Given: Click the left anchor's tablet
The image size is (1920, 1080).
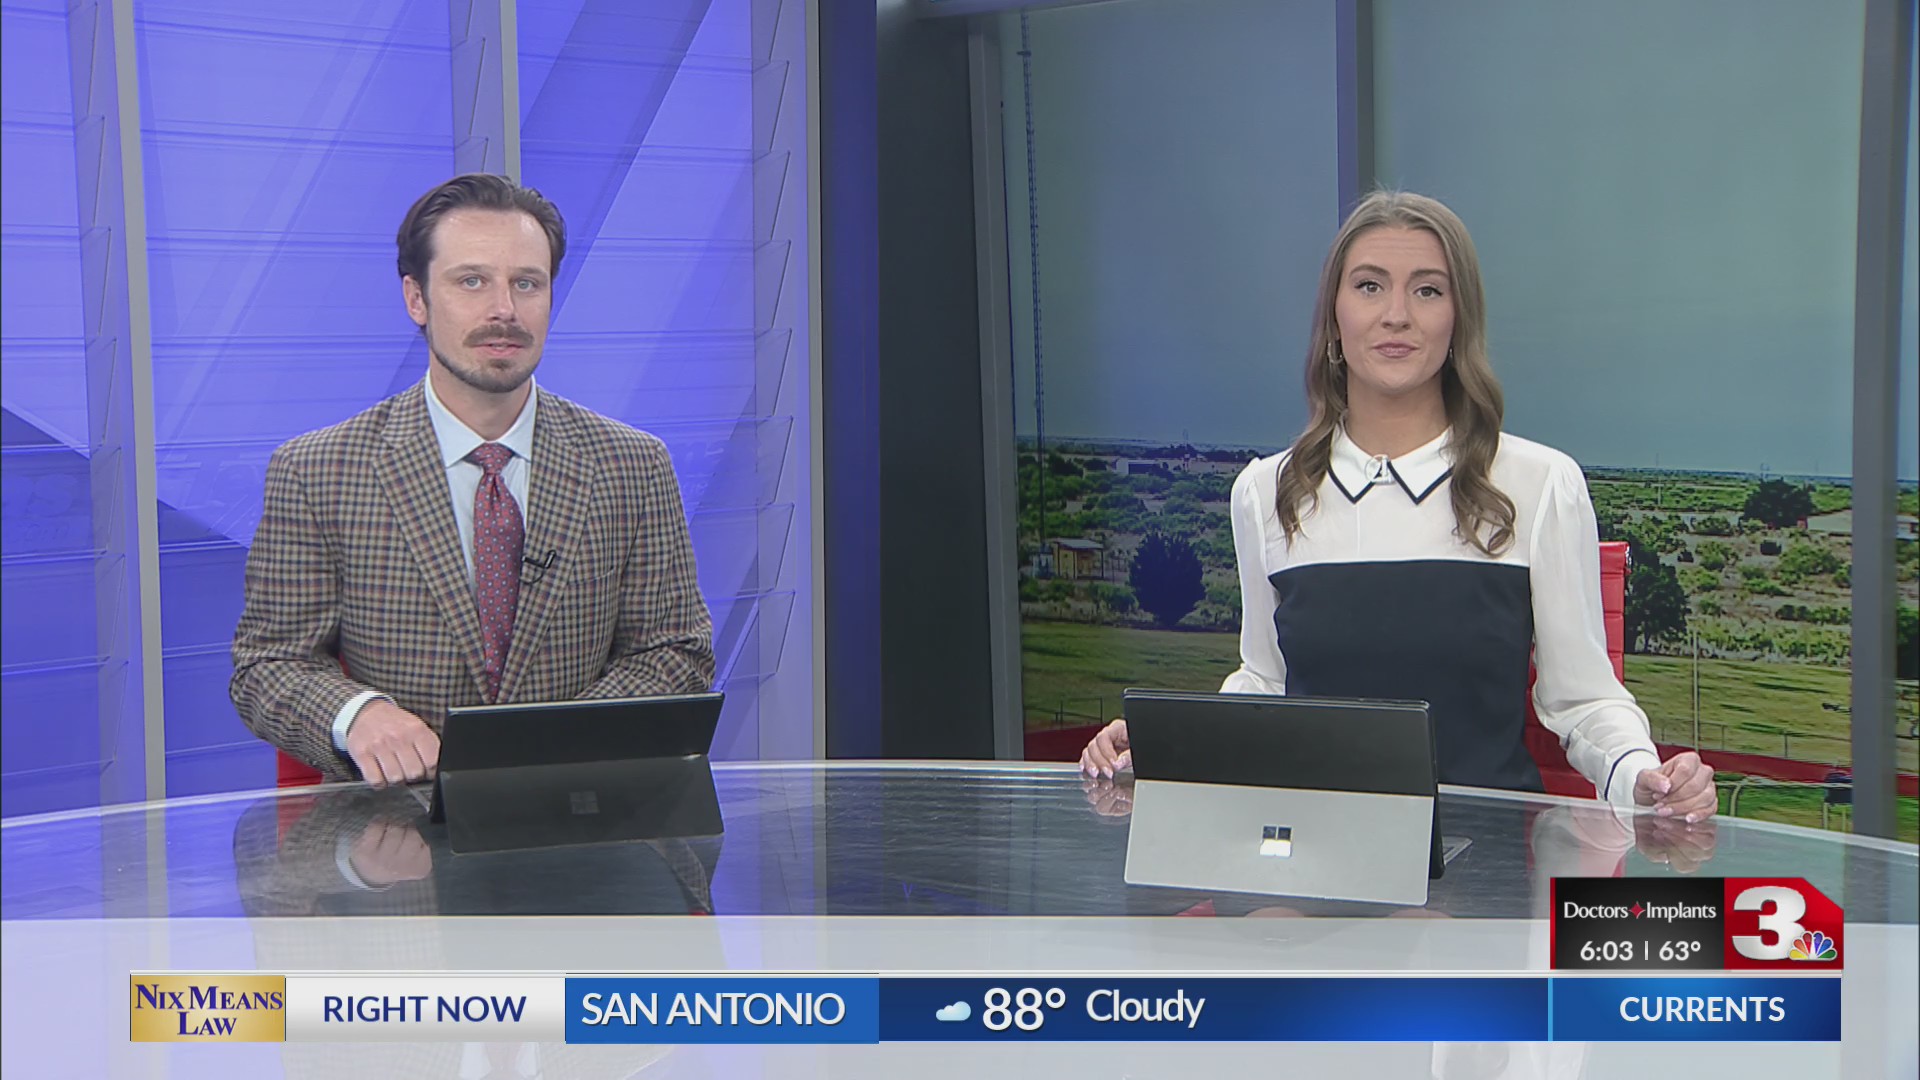Looking at the screenshot, I should [578, 770].
